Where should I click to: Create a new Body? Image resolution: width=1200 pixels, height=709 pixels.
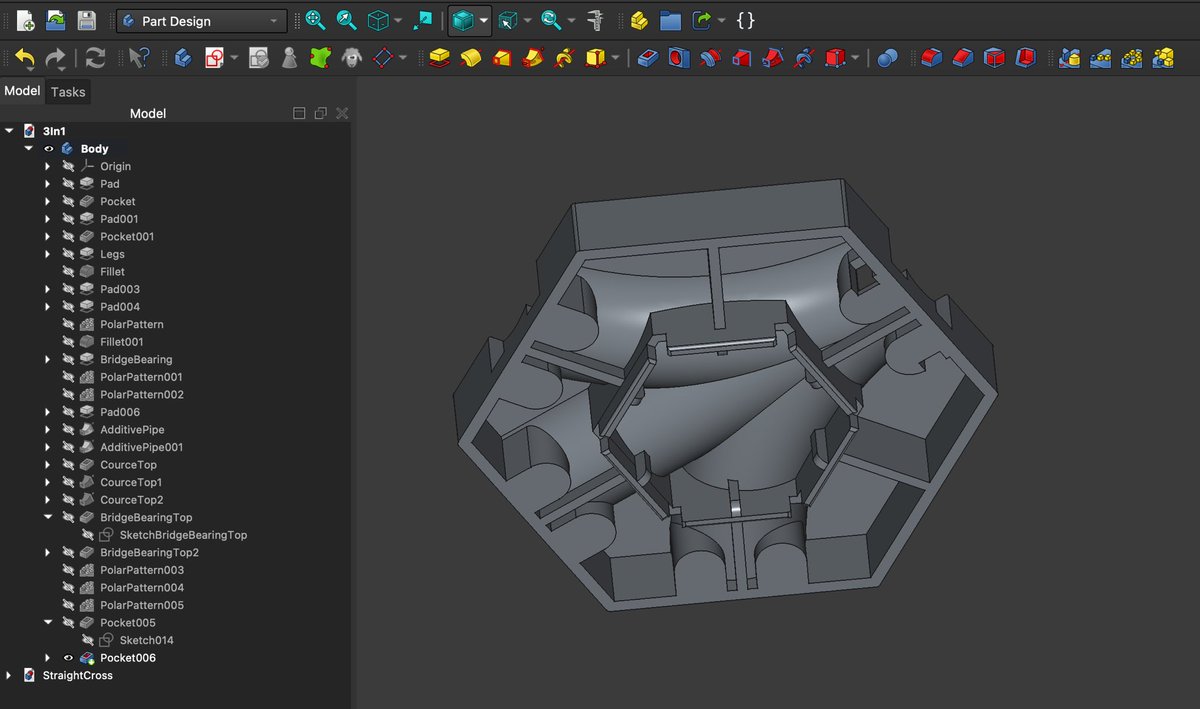pyautogui.click(x=183, y=59)
